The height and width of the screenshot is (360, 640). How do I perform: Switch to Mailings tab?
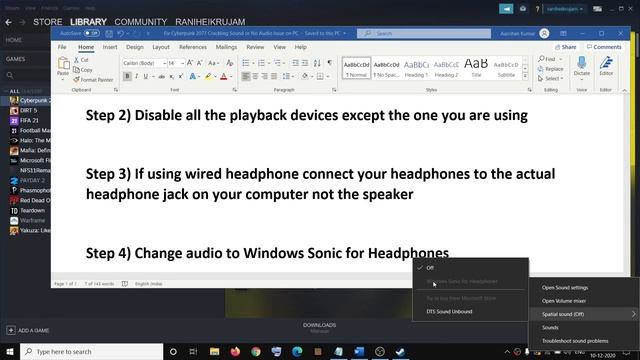226,47
